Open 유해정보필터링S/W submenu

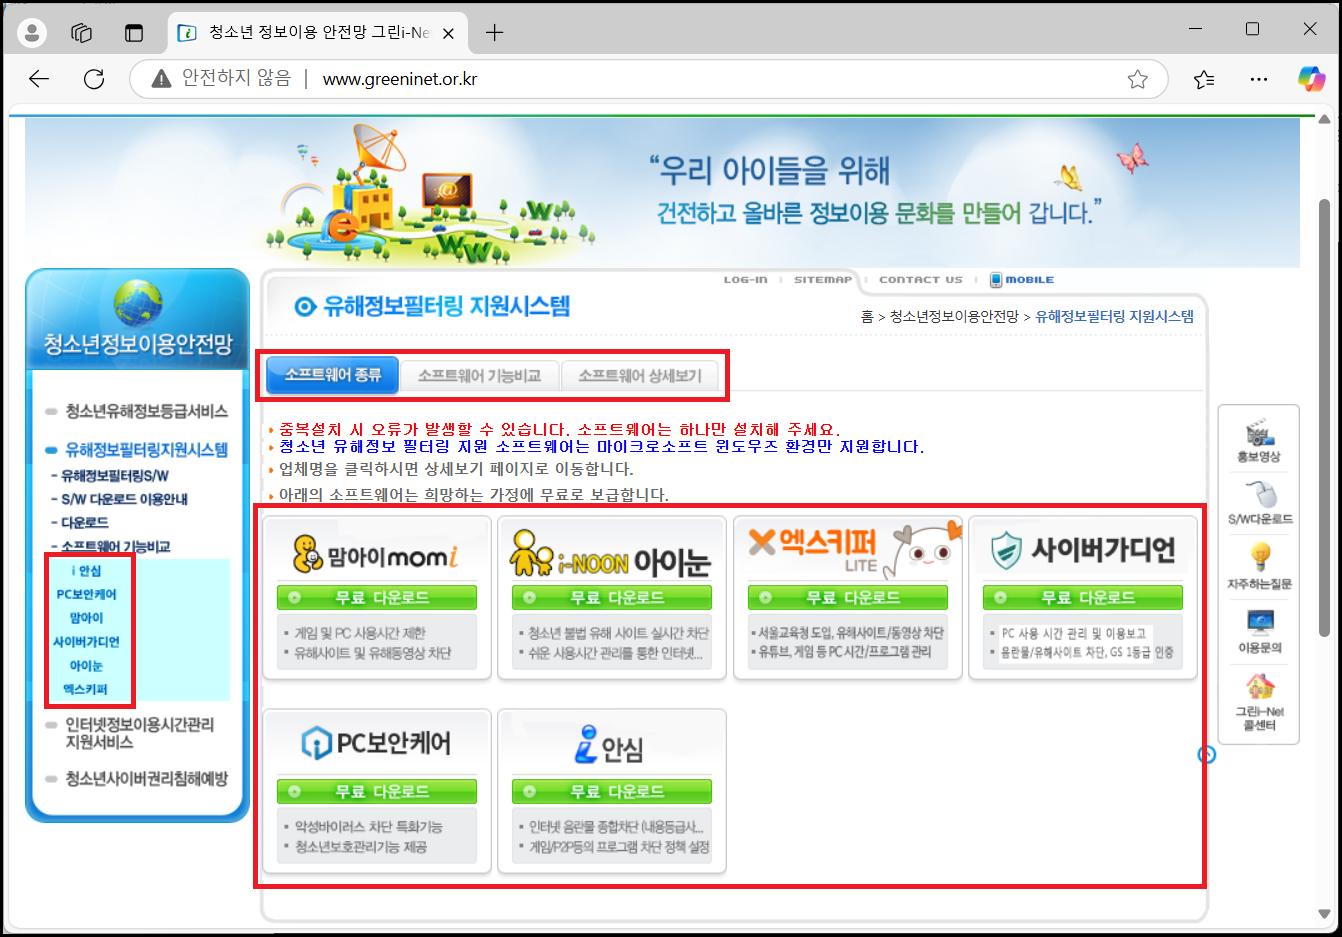point(115,476)
